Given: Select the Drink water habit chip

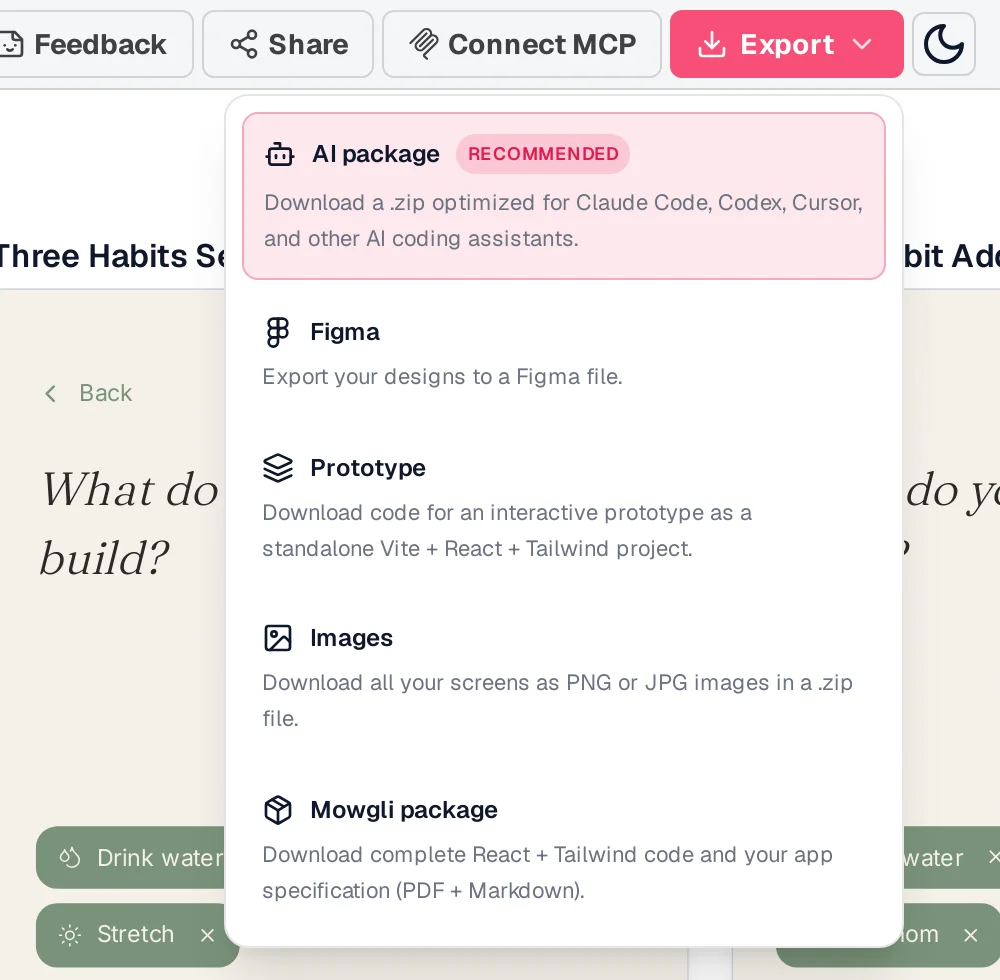Looking at the screenshot, I should (x=131, y=858).
